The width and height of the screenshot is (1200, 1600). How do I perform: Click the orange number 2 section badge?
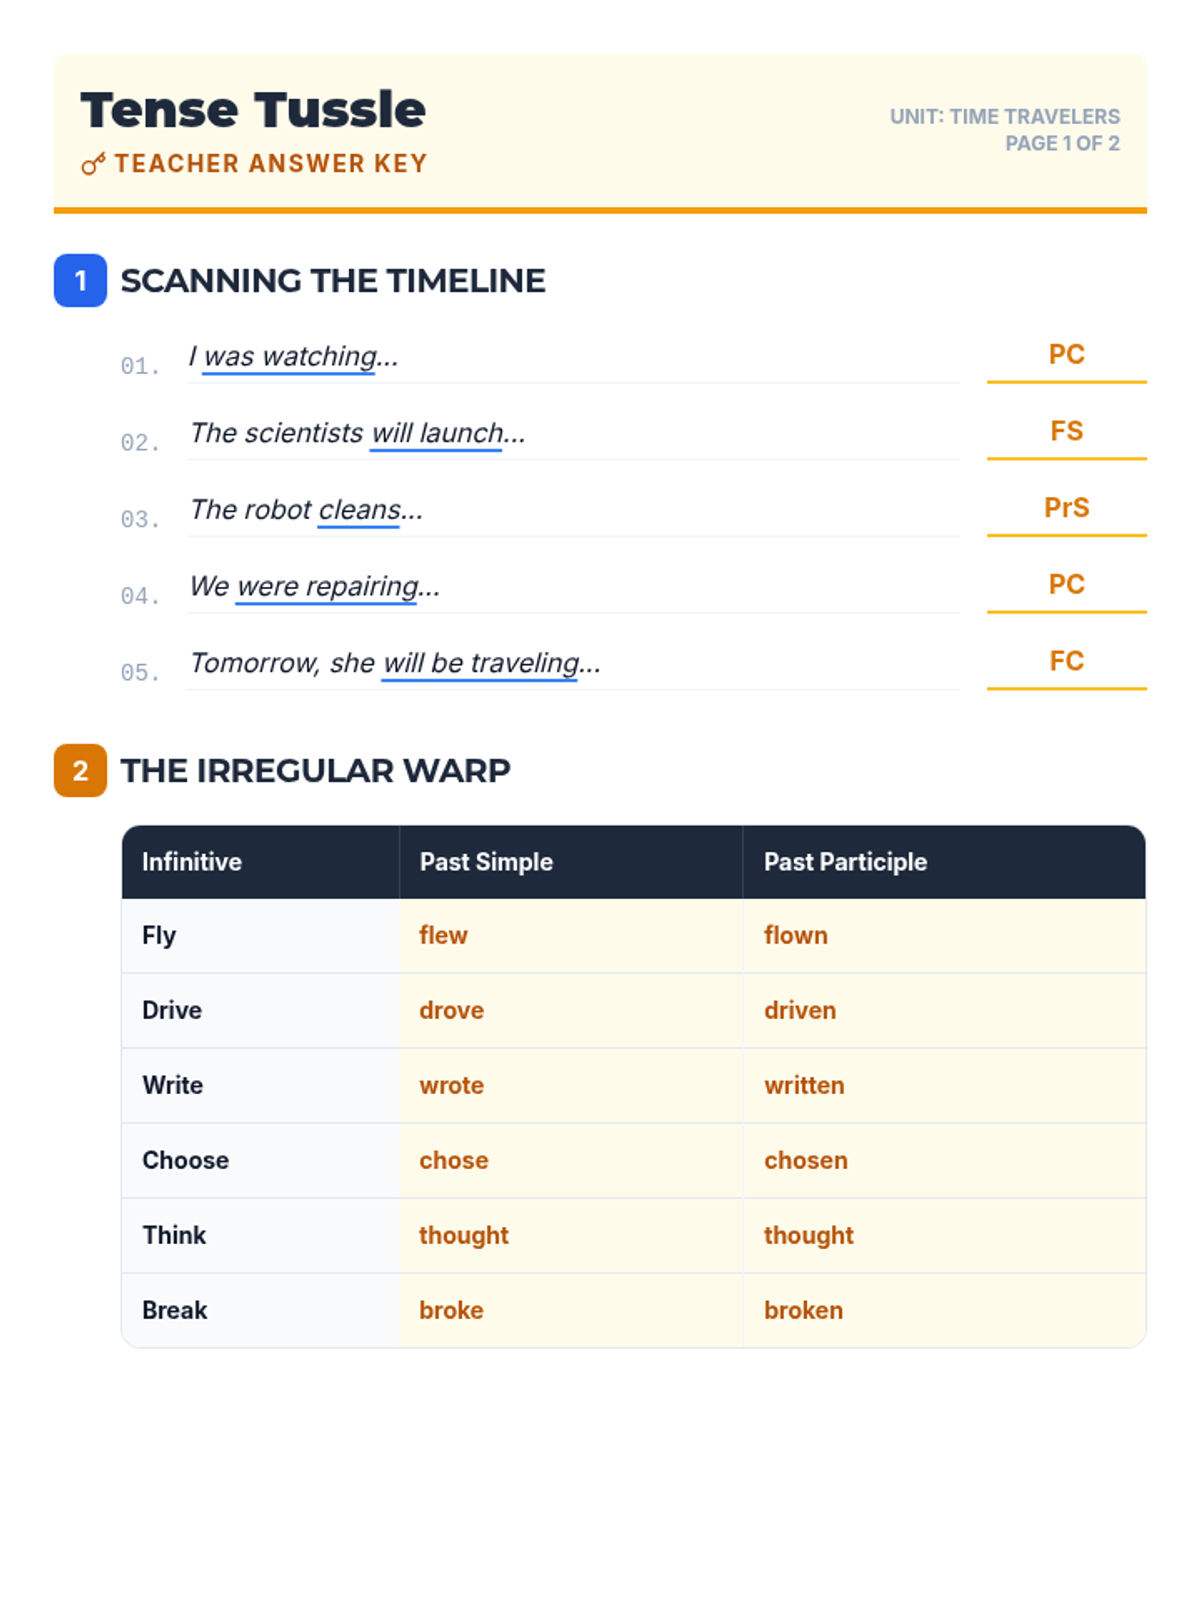(x=80, y=771)
